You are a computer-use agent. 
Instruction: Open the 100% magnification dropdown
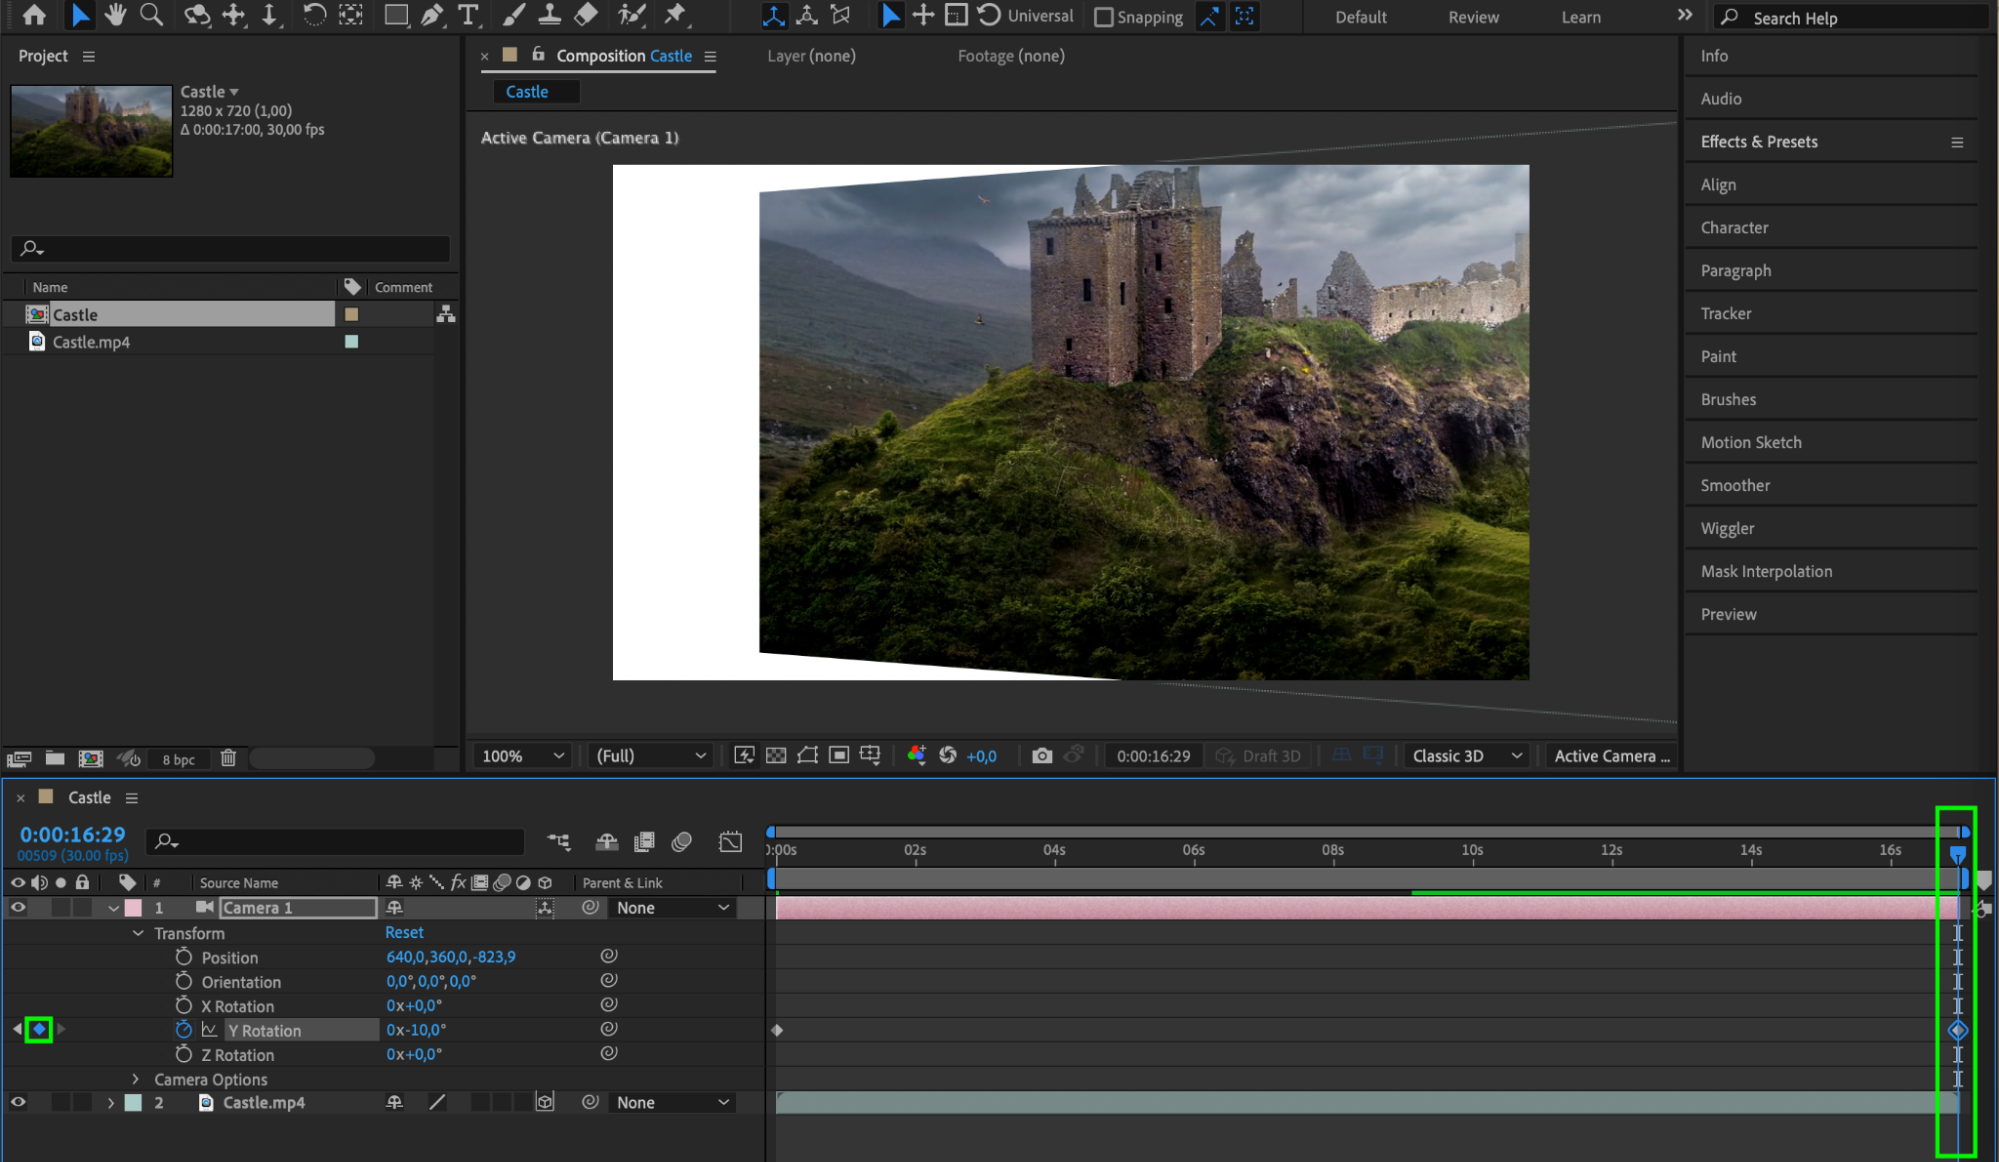(x=522, y=756)
